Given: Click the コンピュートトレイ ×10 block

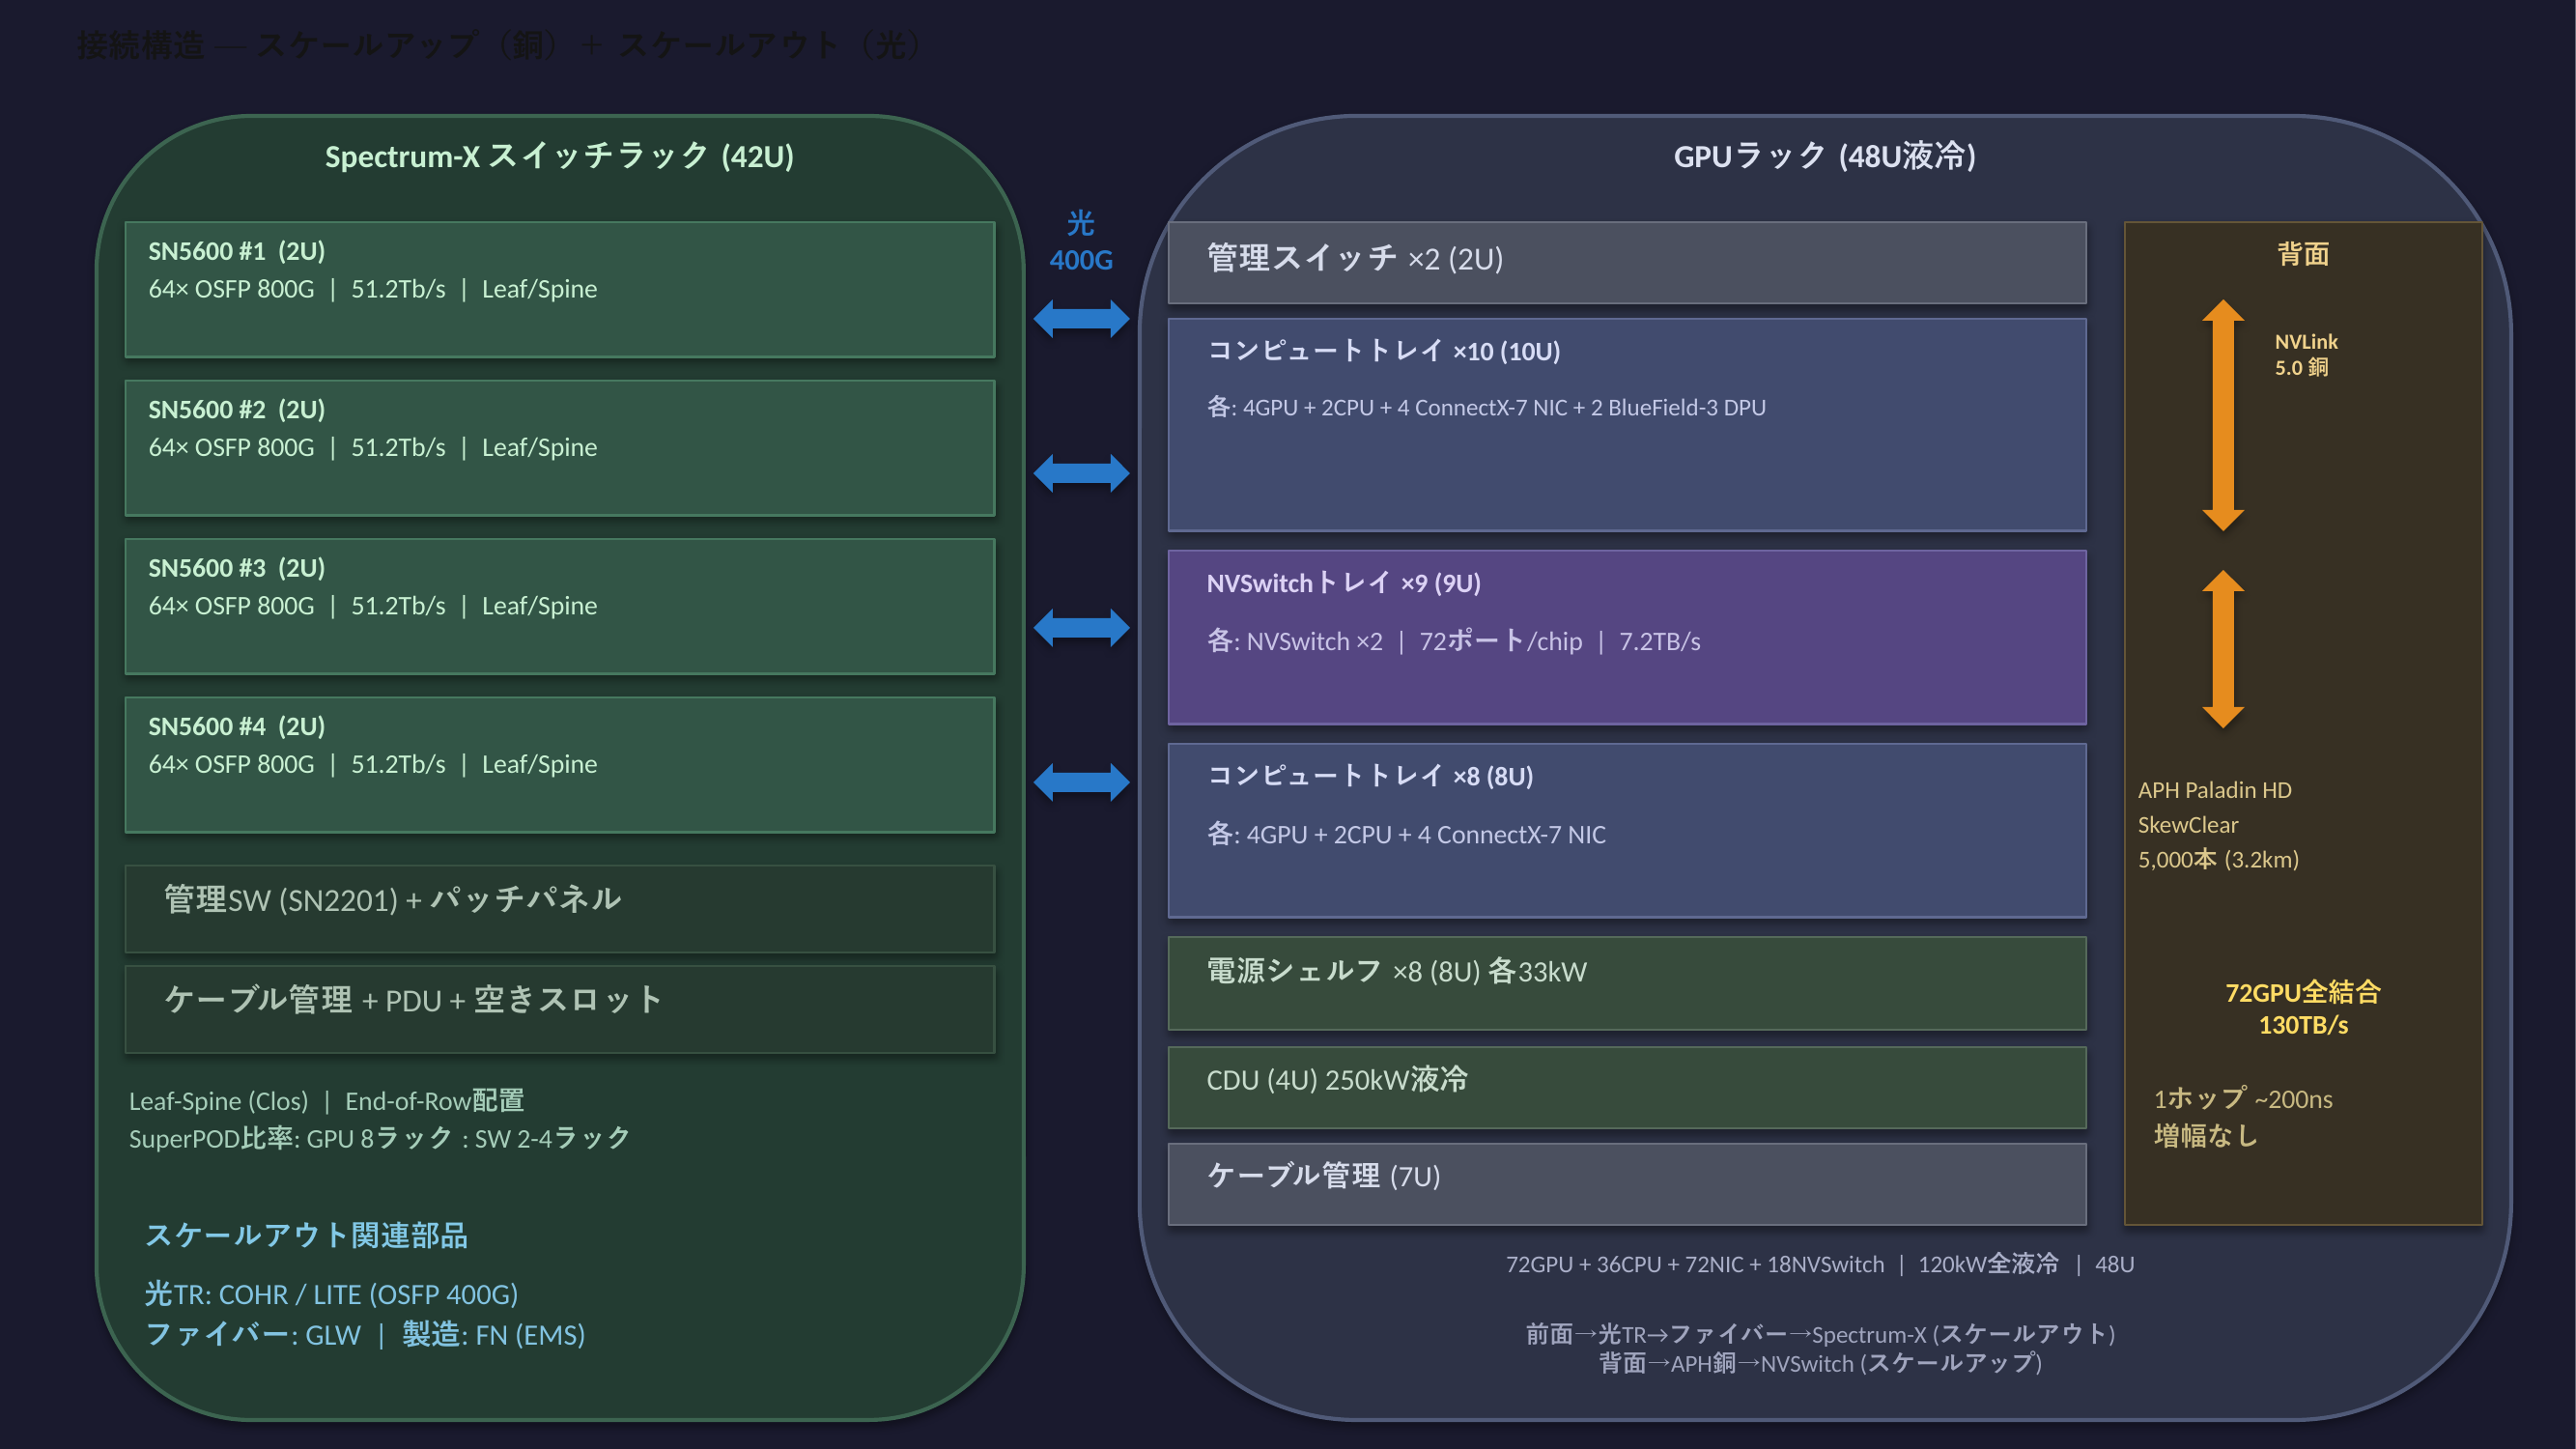Looking at the screenshot, I should [1626, 424].
